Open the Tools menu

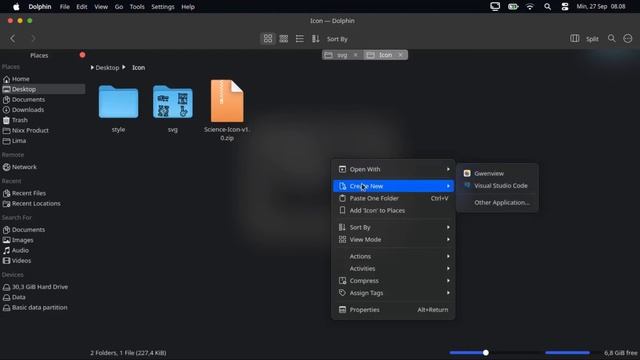pos(137,7)
